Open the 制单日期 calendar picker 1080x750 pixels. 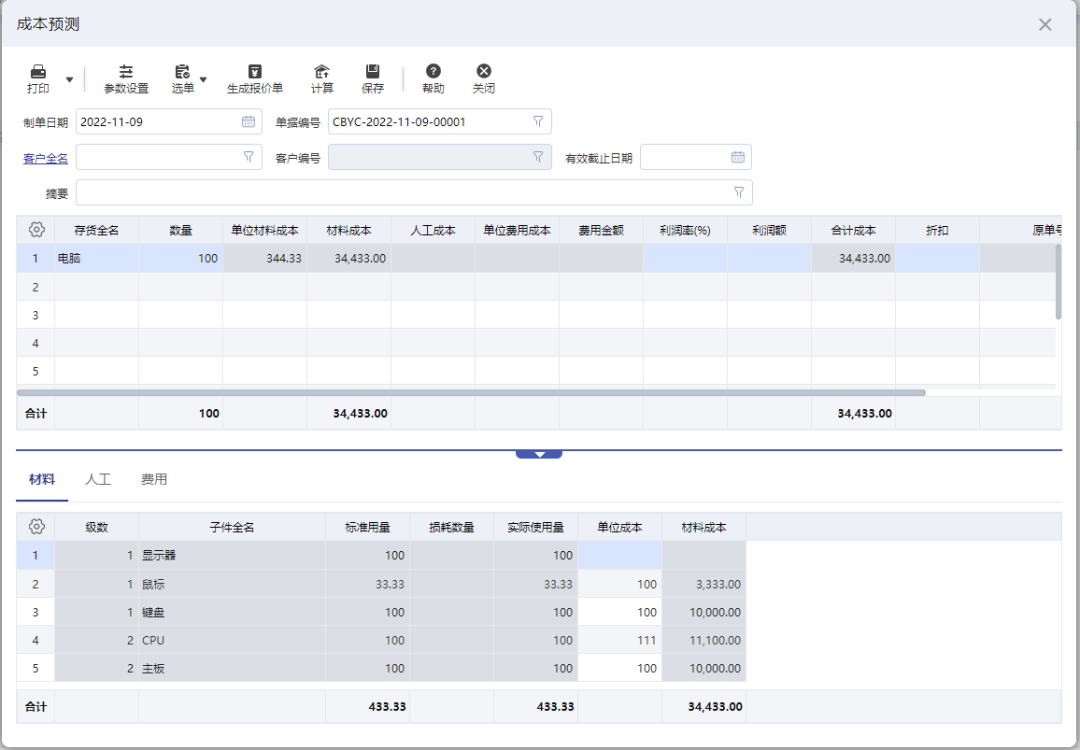[x=248, y=122]
